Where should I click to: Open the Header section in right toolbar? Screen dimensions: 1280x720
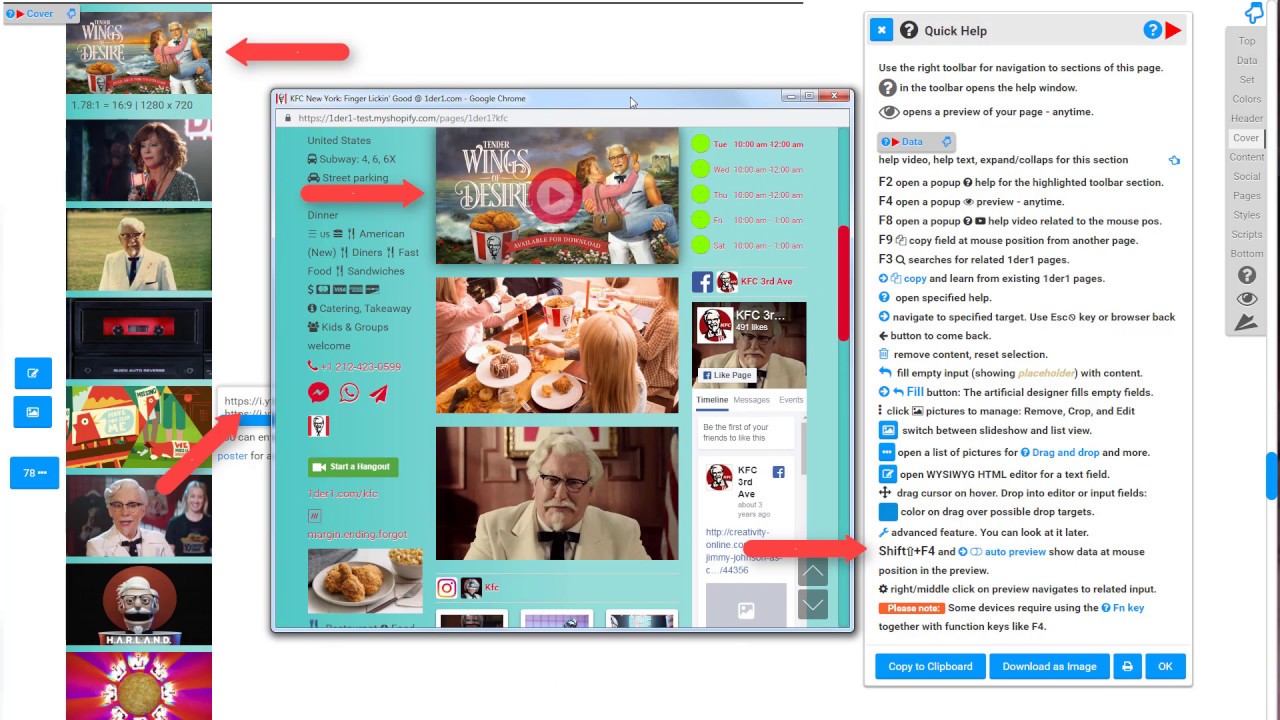pos(1246,118)
